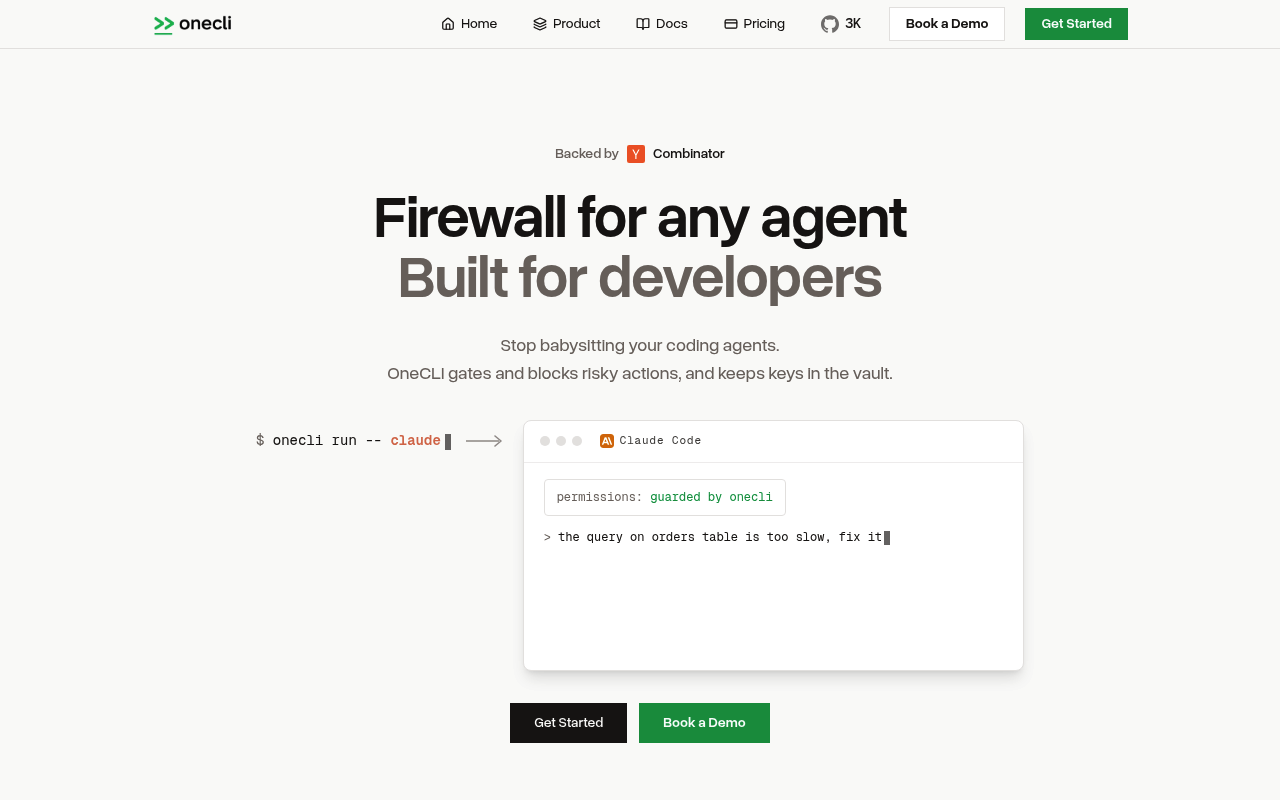Click the Product layers icon
The image size is (1280, 800).
pos(540,24)
